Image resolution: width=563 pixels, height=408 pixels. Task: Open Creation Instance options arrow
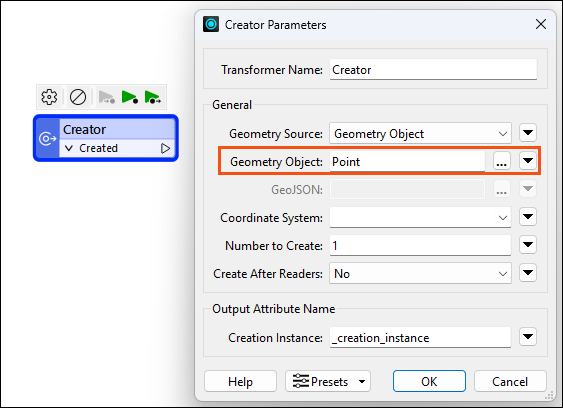(x=528, y=337)
